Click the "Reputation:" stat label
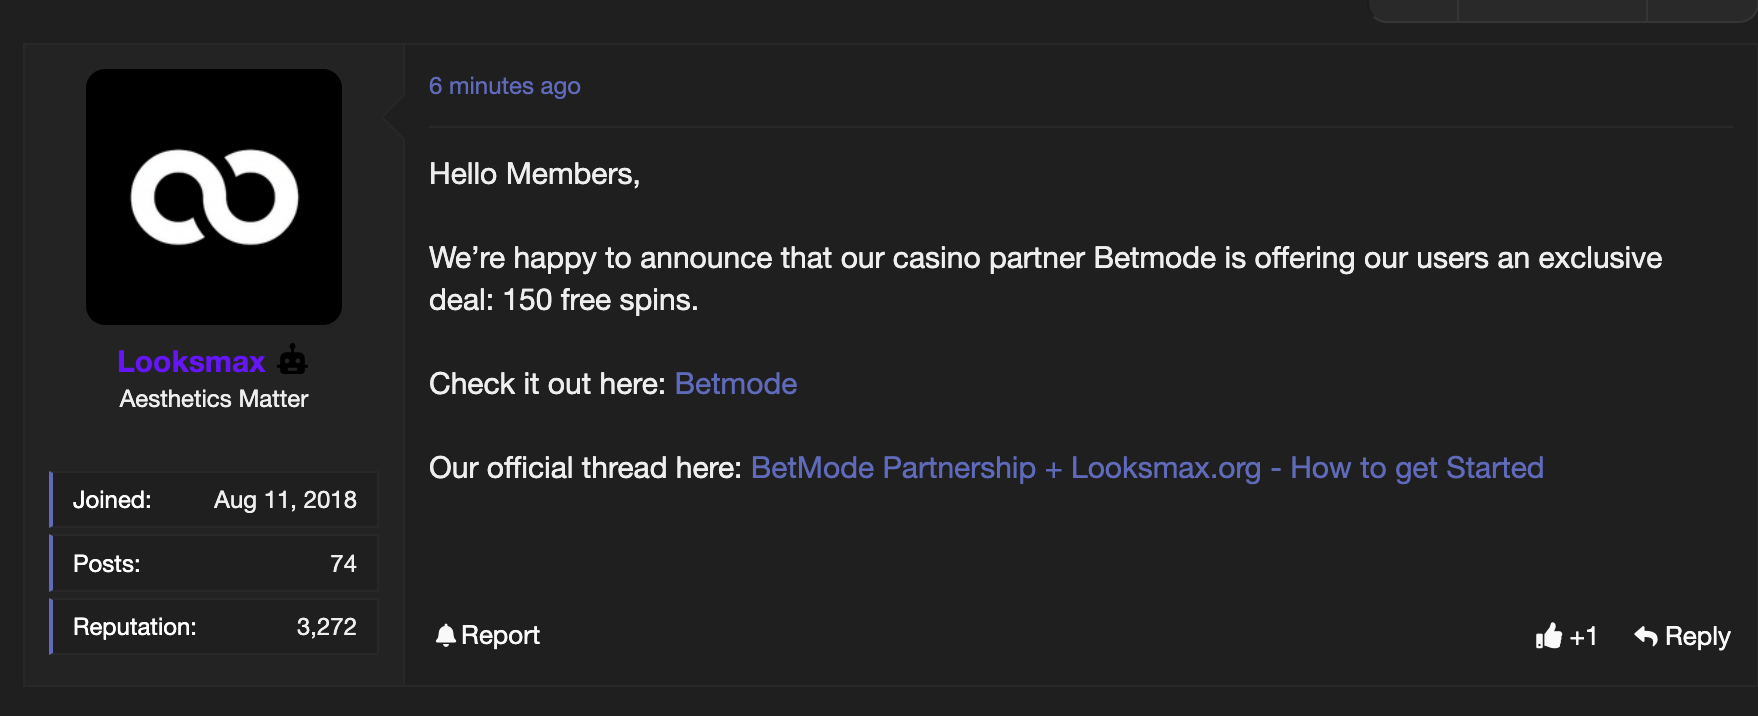The height and width of the screenshot is (716, 1758). (x=134, y=627)
